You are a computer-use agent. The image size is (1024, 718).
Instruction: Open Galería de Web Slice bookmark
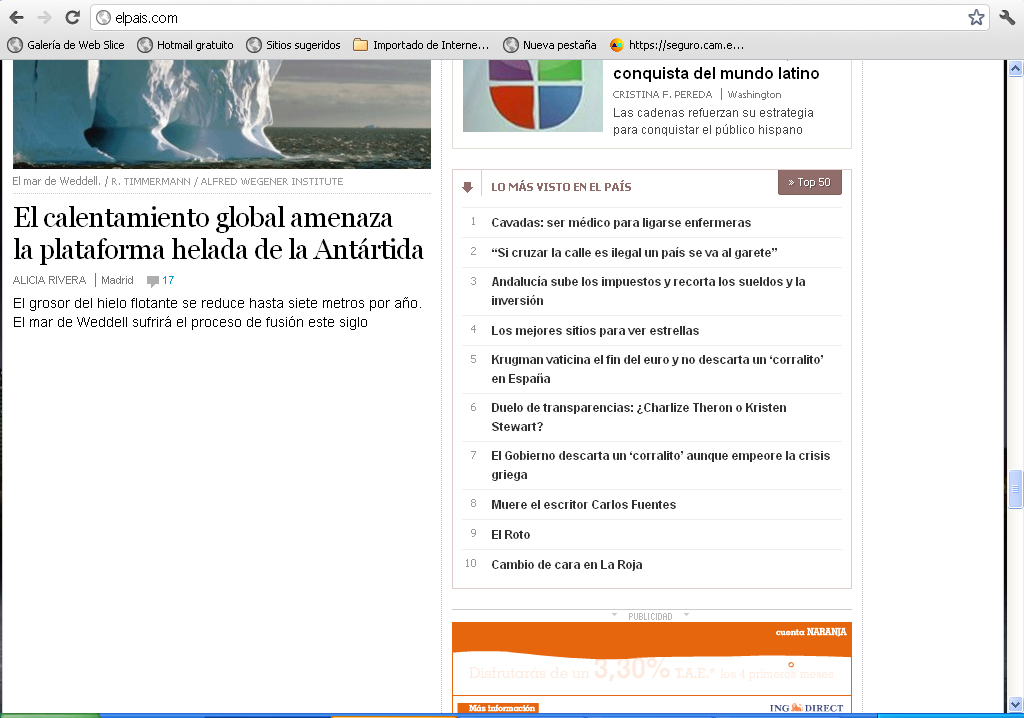(66, 45)
